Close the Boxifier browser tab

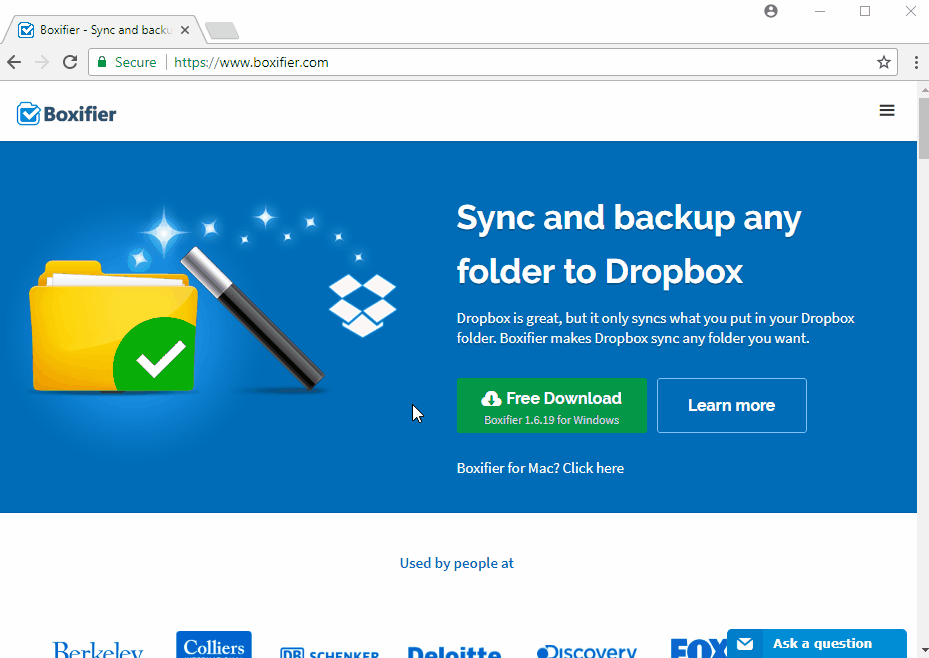pos(185,30)
